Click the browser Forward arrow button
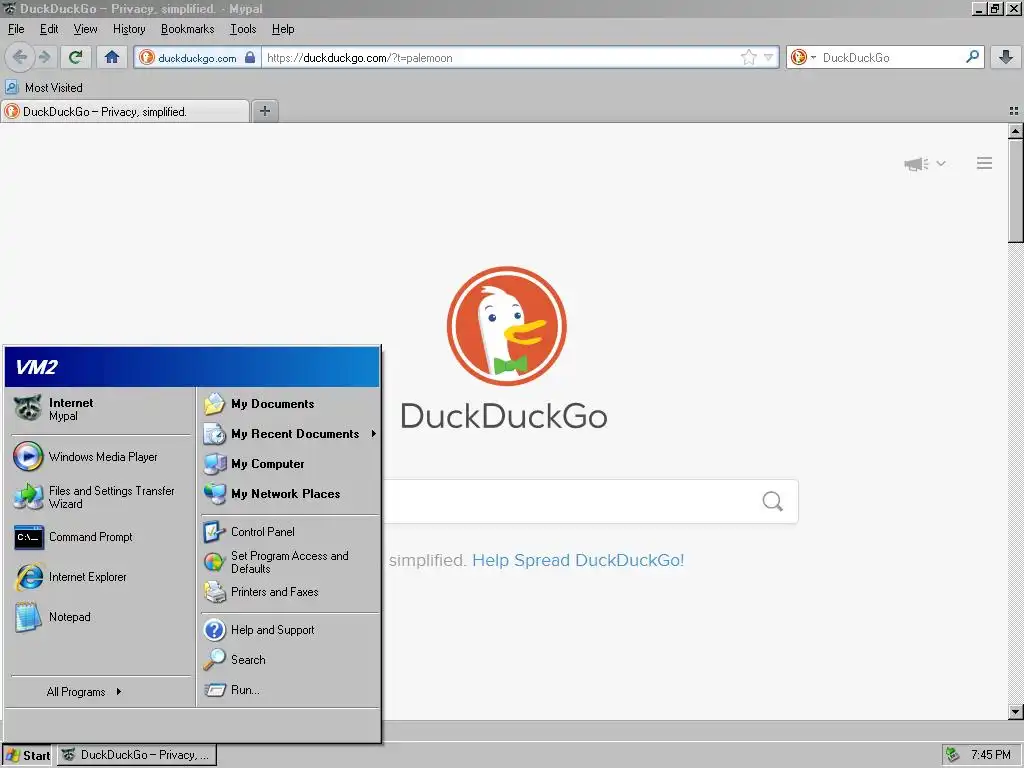 pos(44,57)
